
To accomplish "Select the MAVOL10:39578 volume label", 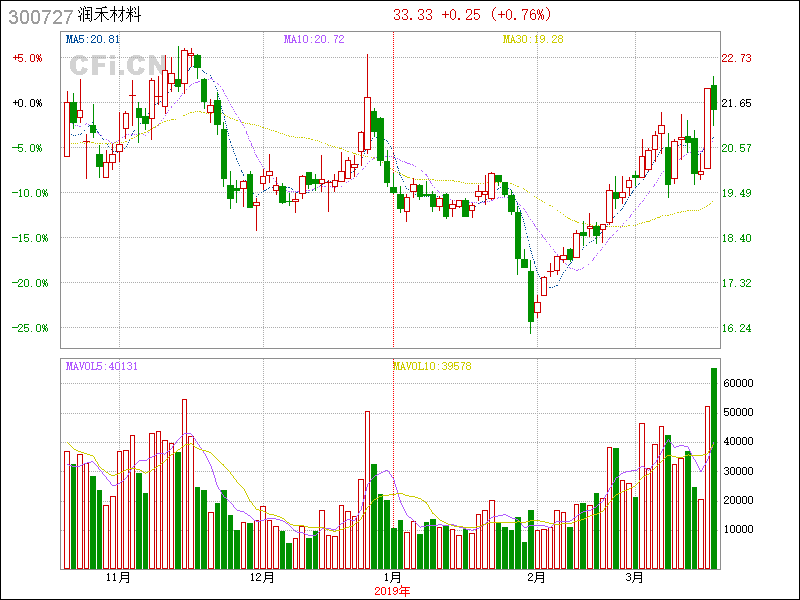I will pos(431,367).
